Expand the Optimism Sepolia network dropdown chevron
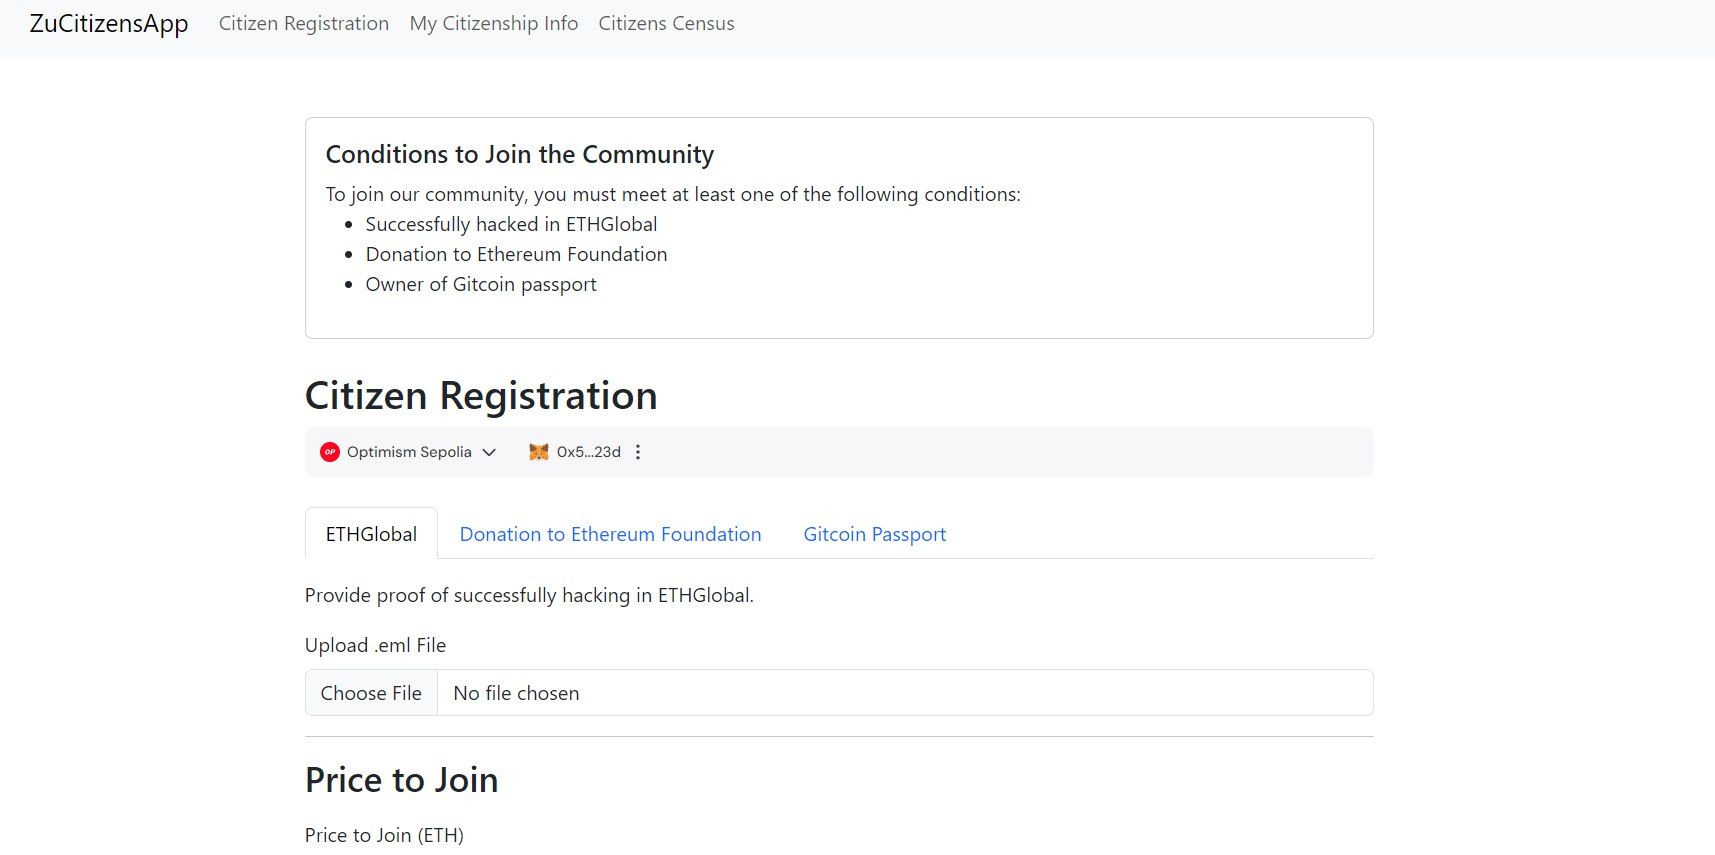 (x=489, y=452)
